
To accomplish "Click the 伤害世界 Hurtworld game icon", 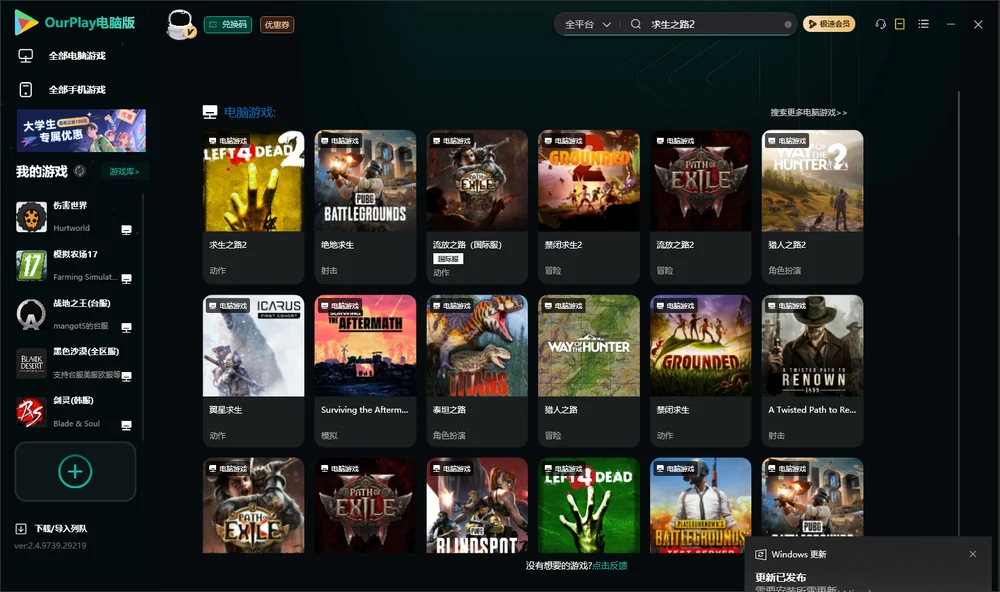I will click(31, 217).
